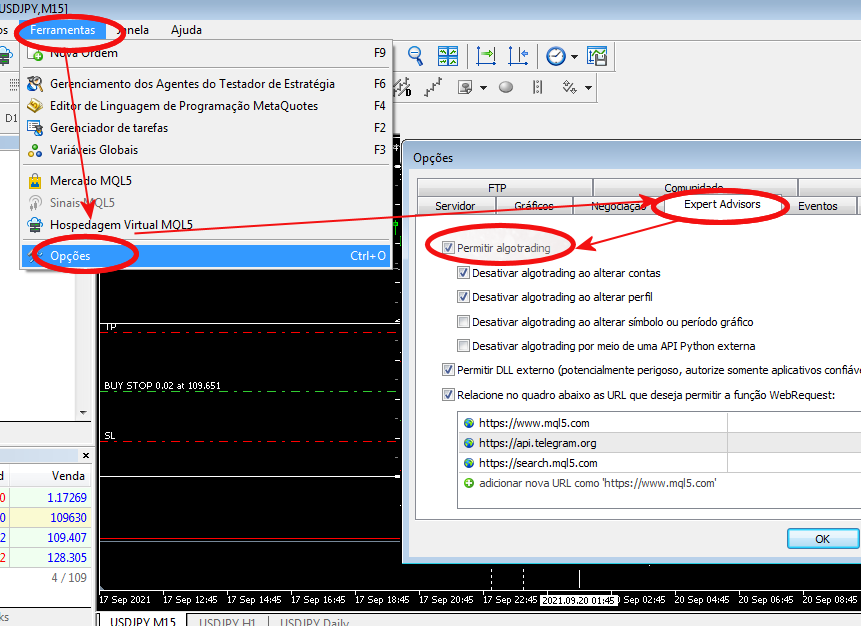Click the Tile Windows grid icon
The height and width of the screenshot is (626, 861).
click(x=448, y=56)
